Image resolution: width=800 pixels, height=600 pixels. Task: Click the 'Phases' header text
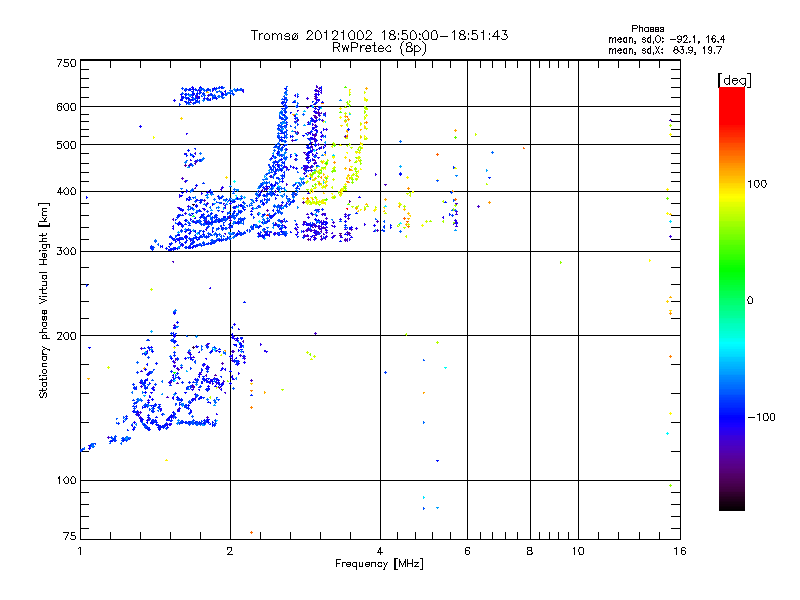[x=647, y=29]
